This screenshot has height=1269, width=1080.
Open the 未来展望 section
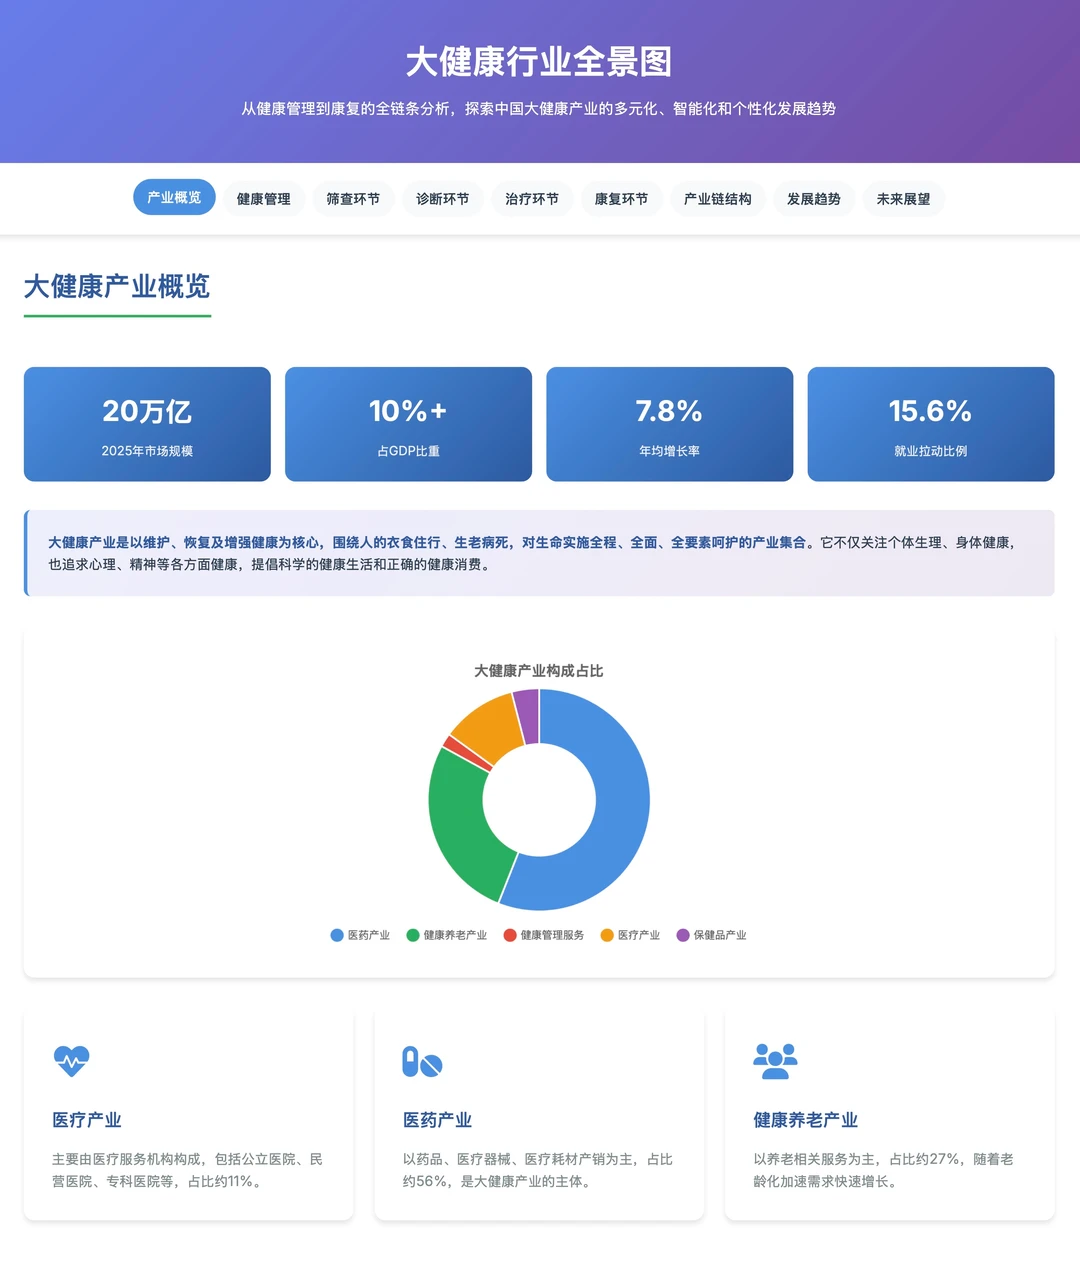coord(903,198)
